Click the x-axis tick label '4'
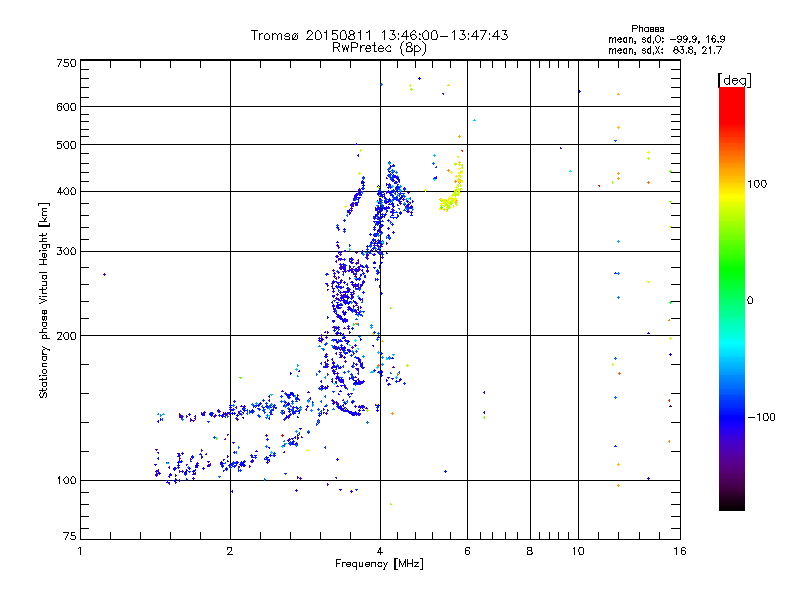 [x=380, y=551]
